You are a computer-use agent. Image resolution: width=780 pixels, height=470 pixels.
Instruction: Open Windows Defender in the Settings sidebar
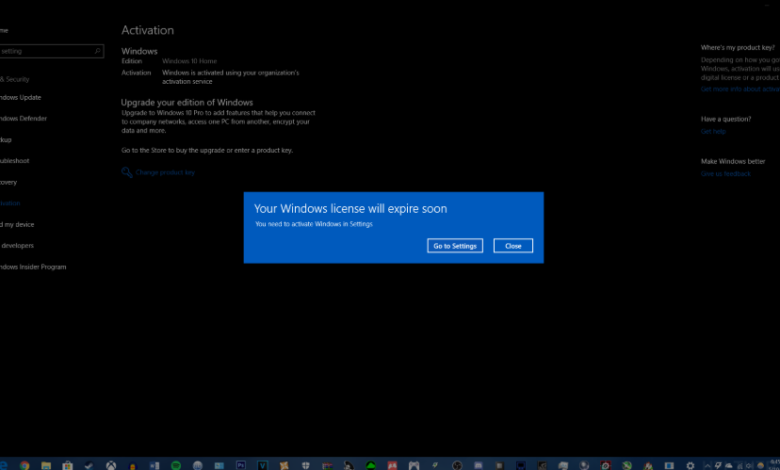click(23, 118)
